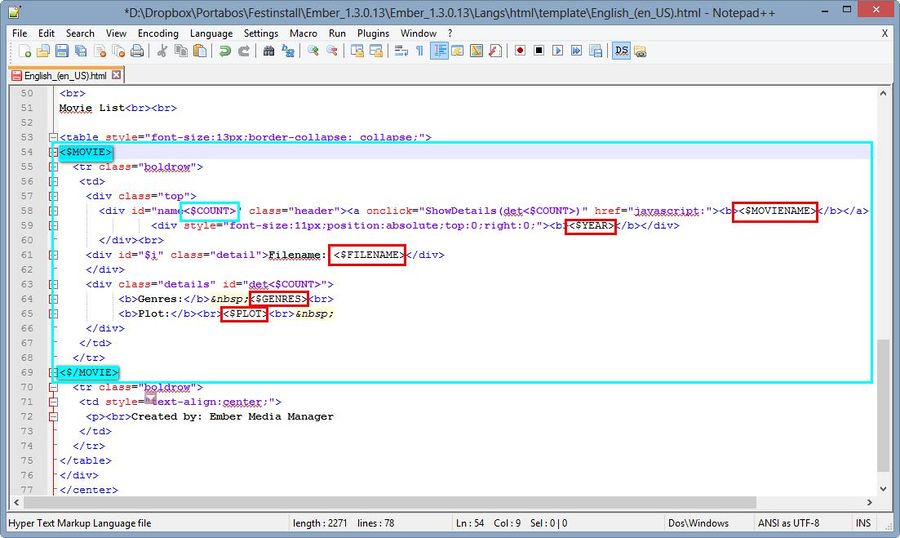Open the Encoding menu
Image resolution: width=900 pixels, height=538 pixels.
[158, 33]
